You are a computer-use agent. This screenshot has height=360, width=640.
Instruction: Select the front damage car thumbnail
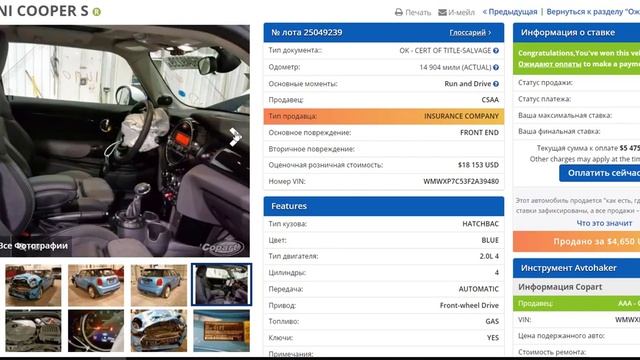[x=33, y=285]
